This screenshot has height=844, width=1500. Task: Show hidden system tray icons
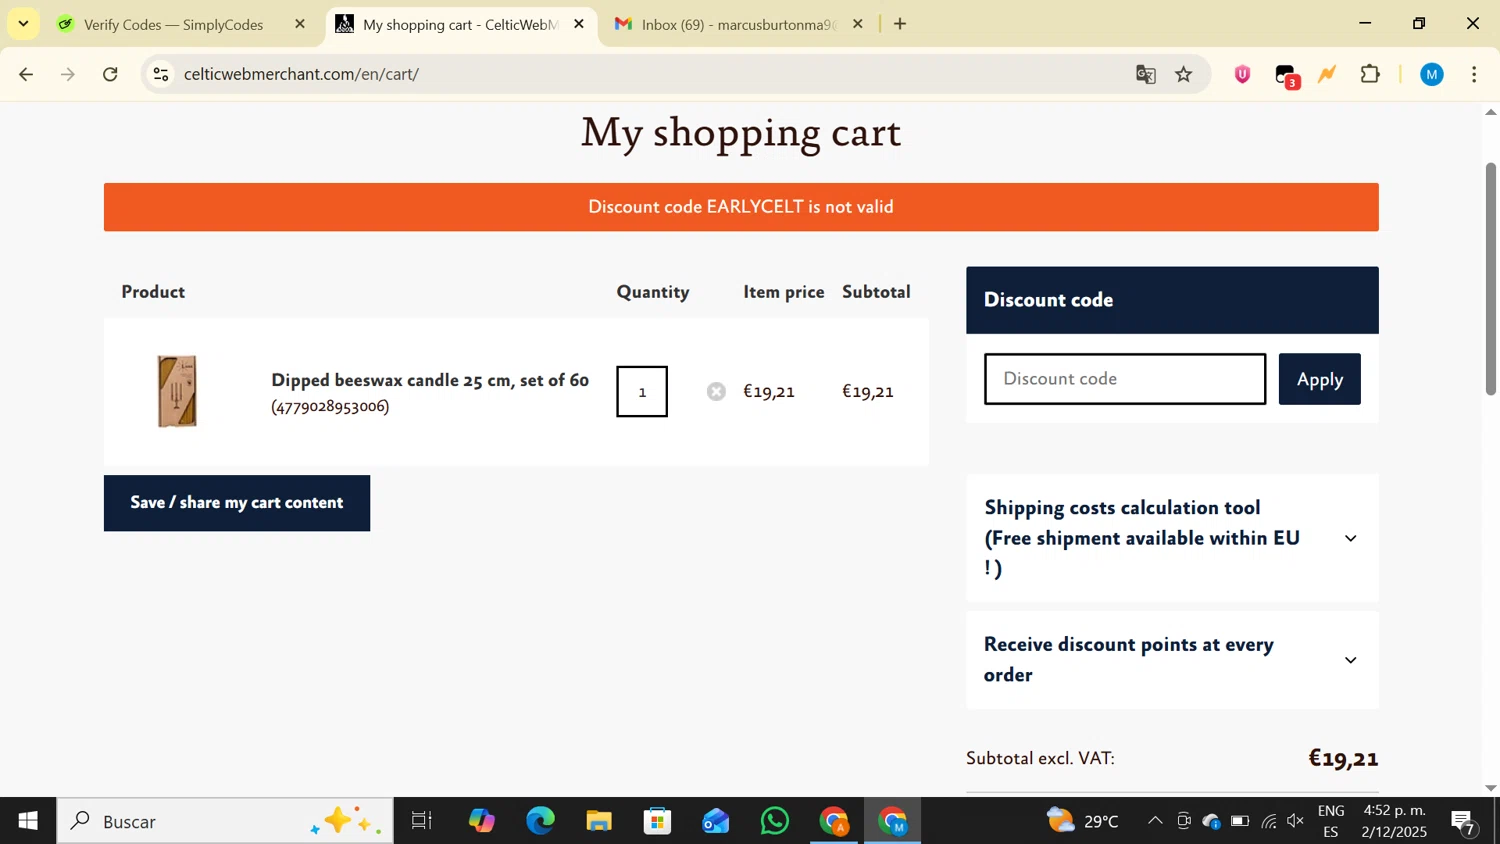1155,821
